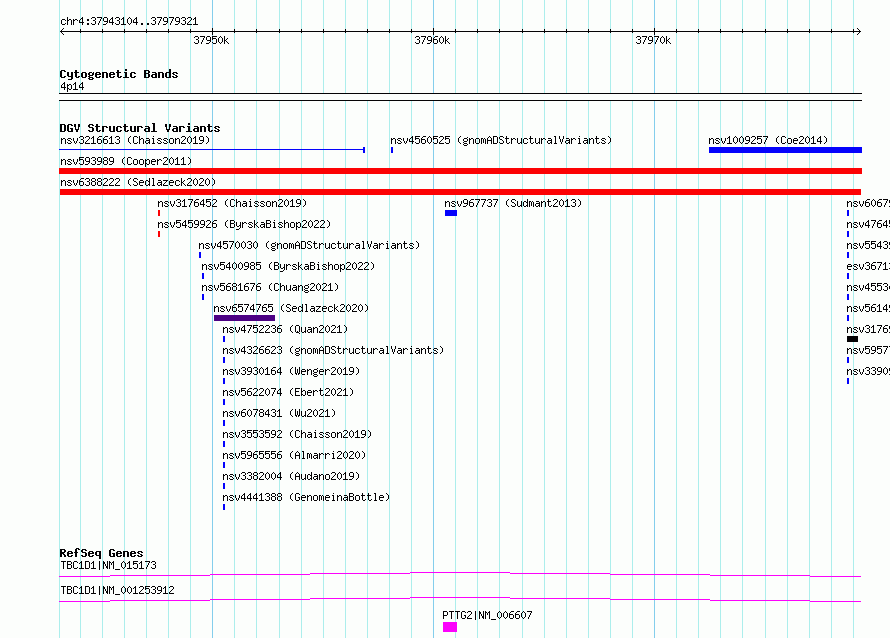Click the 37970k ruler position label
This screenshot has width=890, height=638.
[653, 40]
